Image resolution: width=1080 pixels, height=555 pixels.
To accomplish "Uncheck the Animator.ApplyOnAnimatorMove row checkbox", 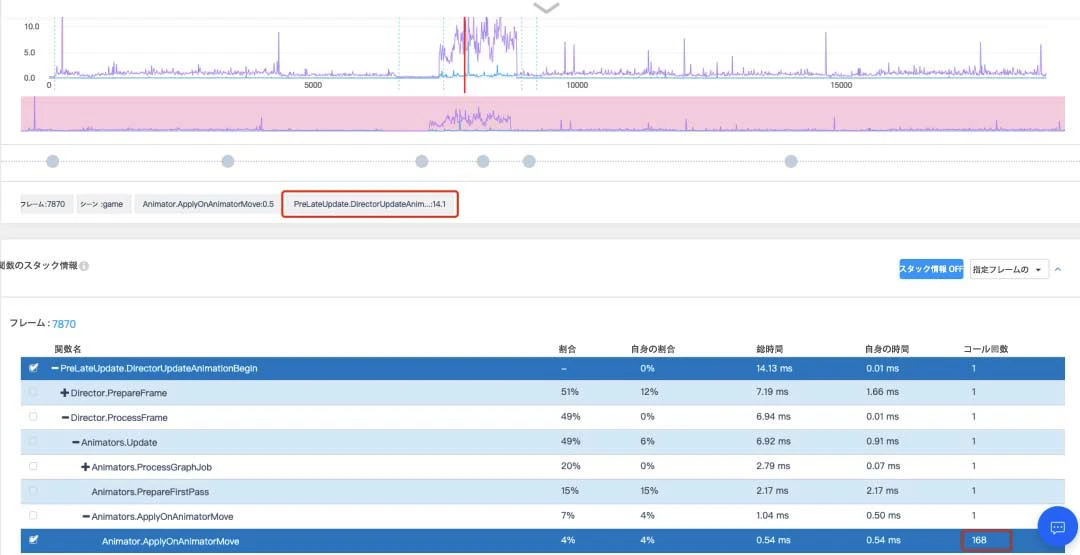I will click(33, 541).
